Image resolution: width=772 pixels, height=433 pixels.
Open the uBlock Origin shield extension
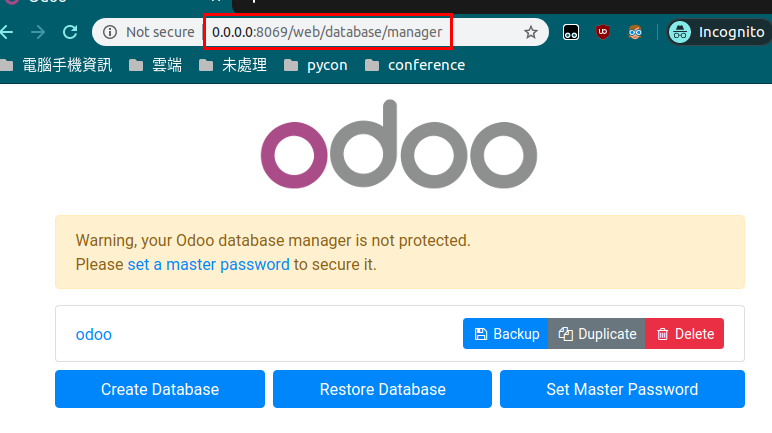(x=603, y=33)
